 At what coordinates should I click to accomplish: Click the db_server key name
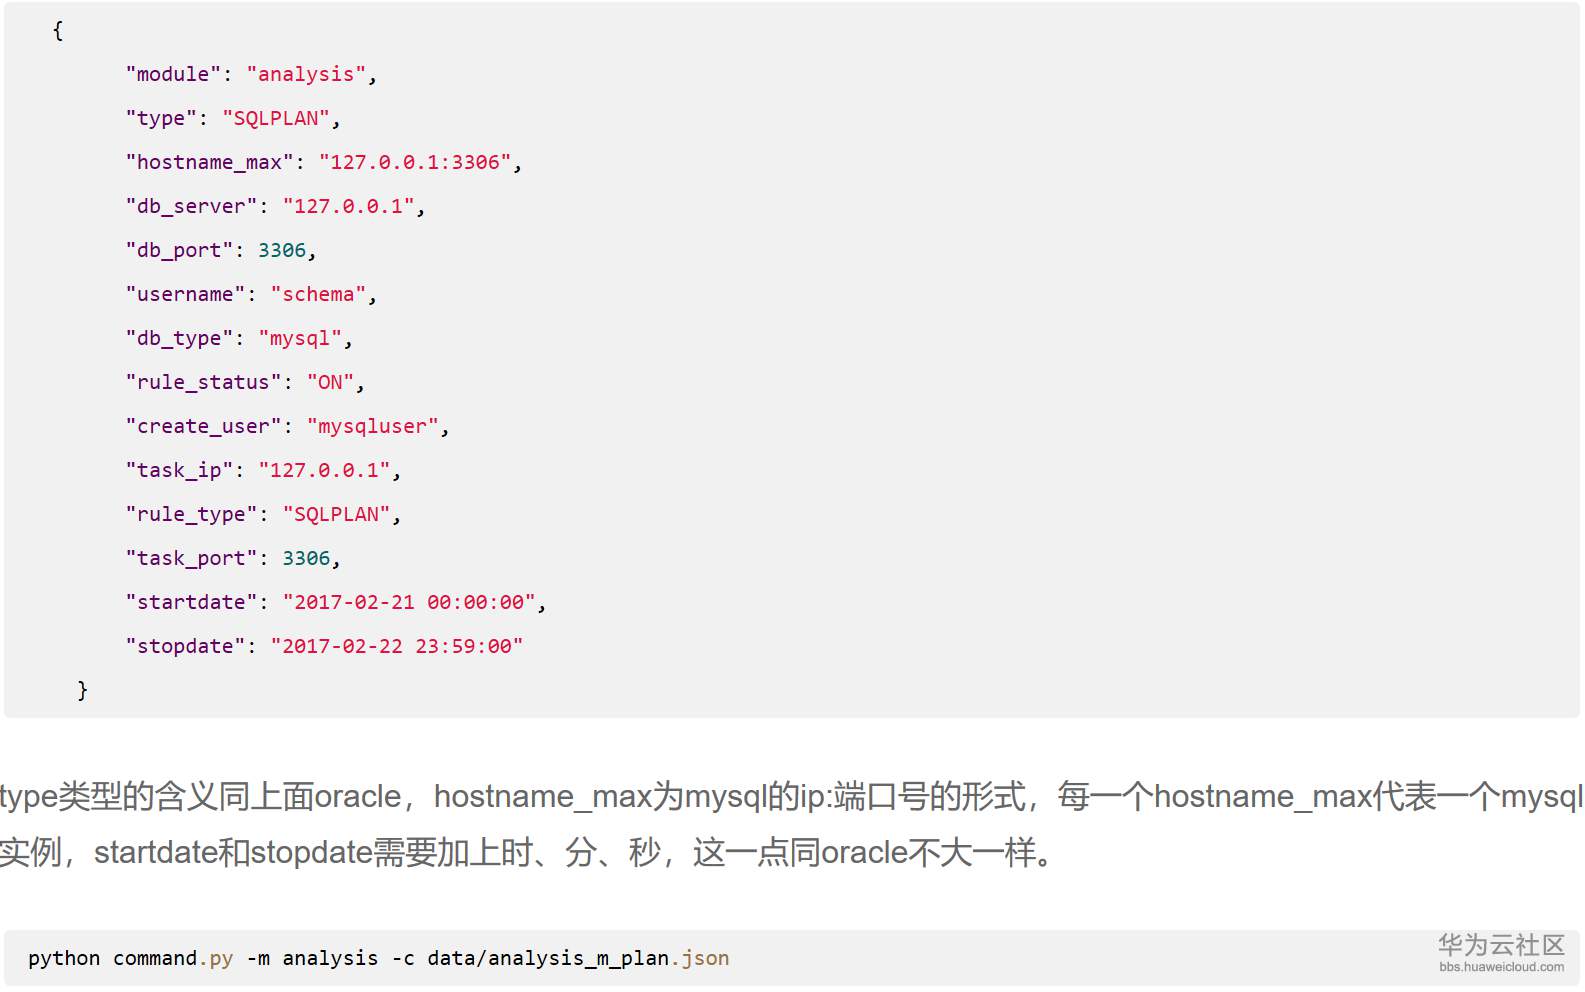[191, 206]
